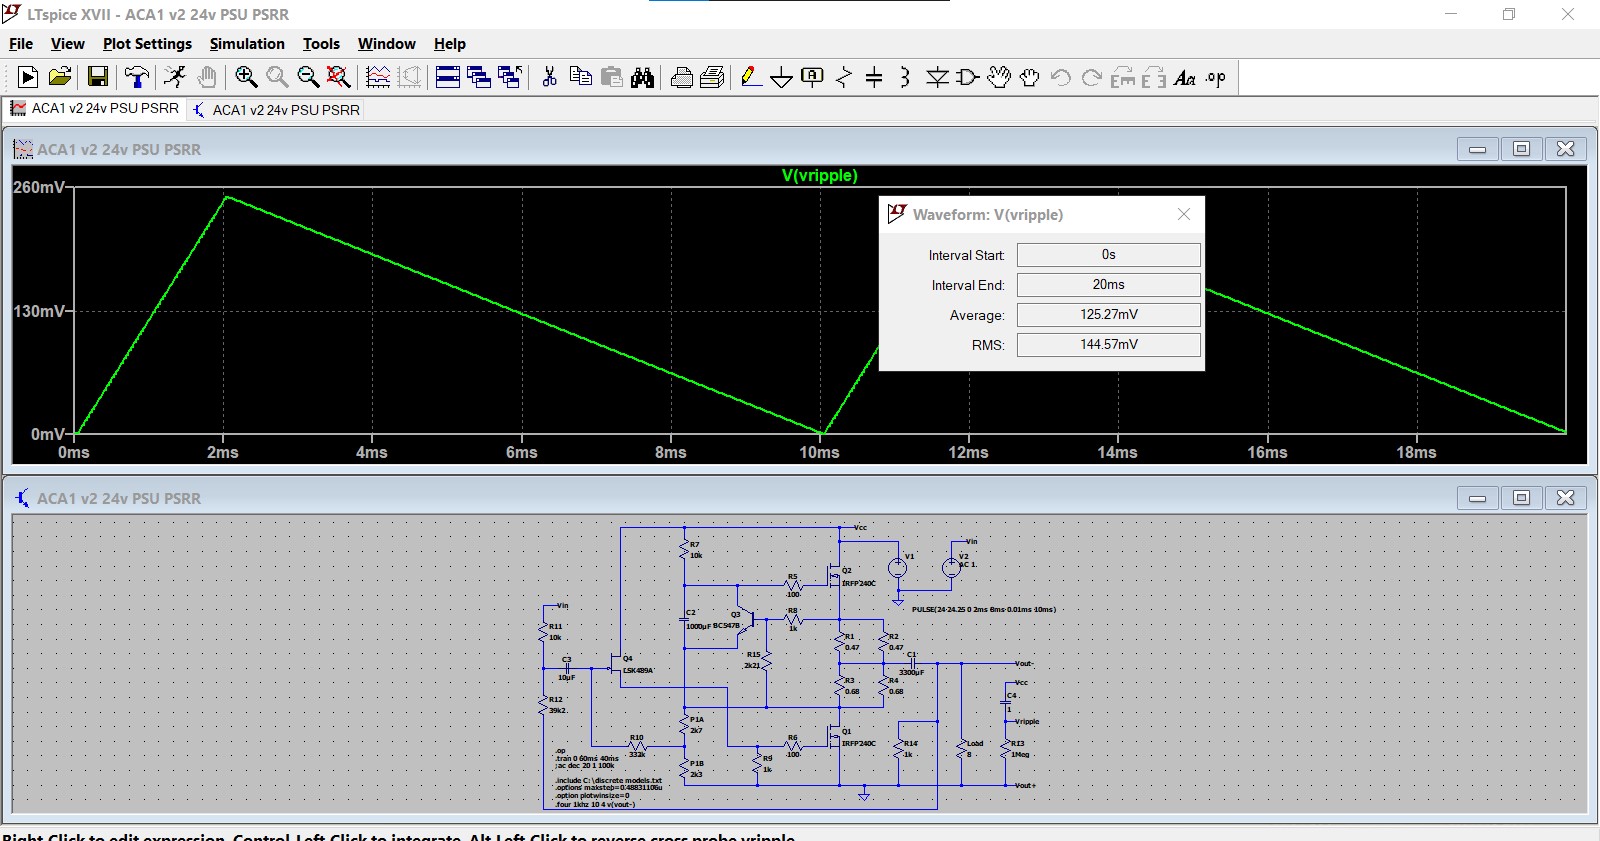Minimize the schematic sub-window
The width and height of the screenshot is (1600, 841).
coord(1477,498)
